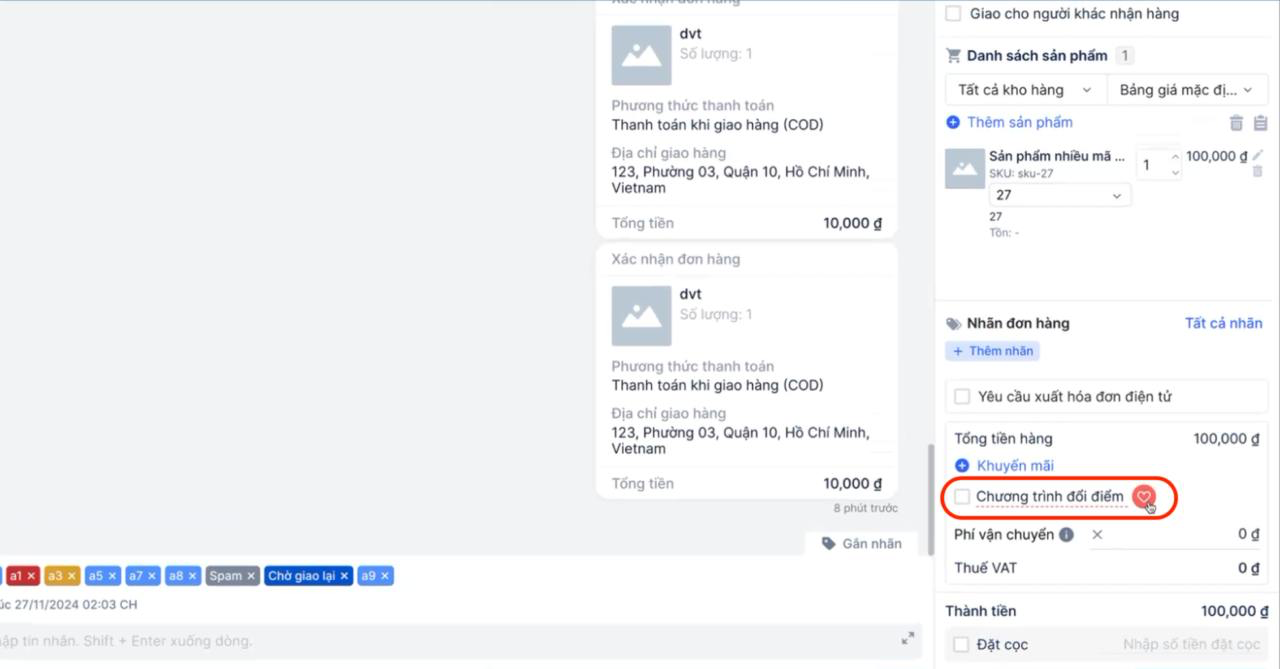Click the badge 1 beside Danh sách sản phẩm

point(1125,56)
